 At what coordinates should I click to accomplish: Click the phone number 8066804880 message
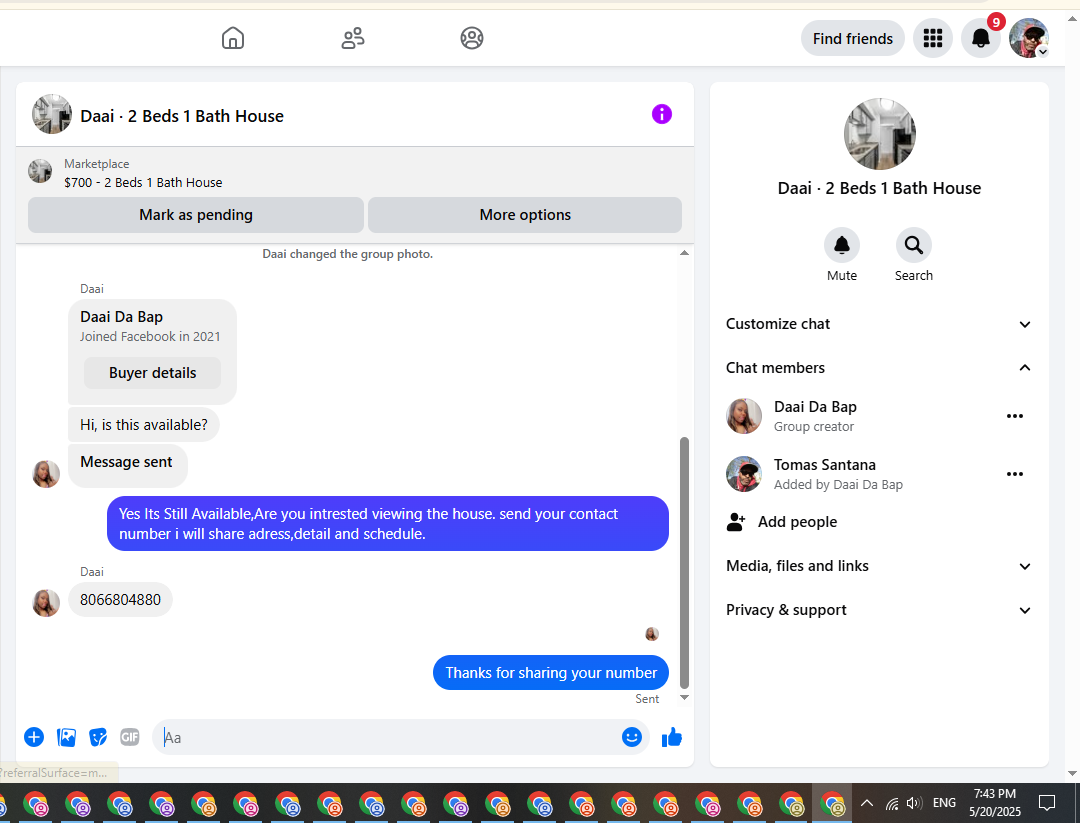click(120, 600)
